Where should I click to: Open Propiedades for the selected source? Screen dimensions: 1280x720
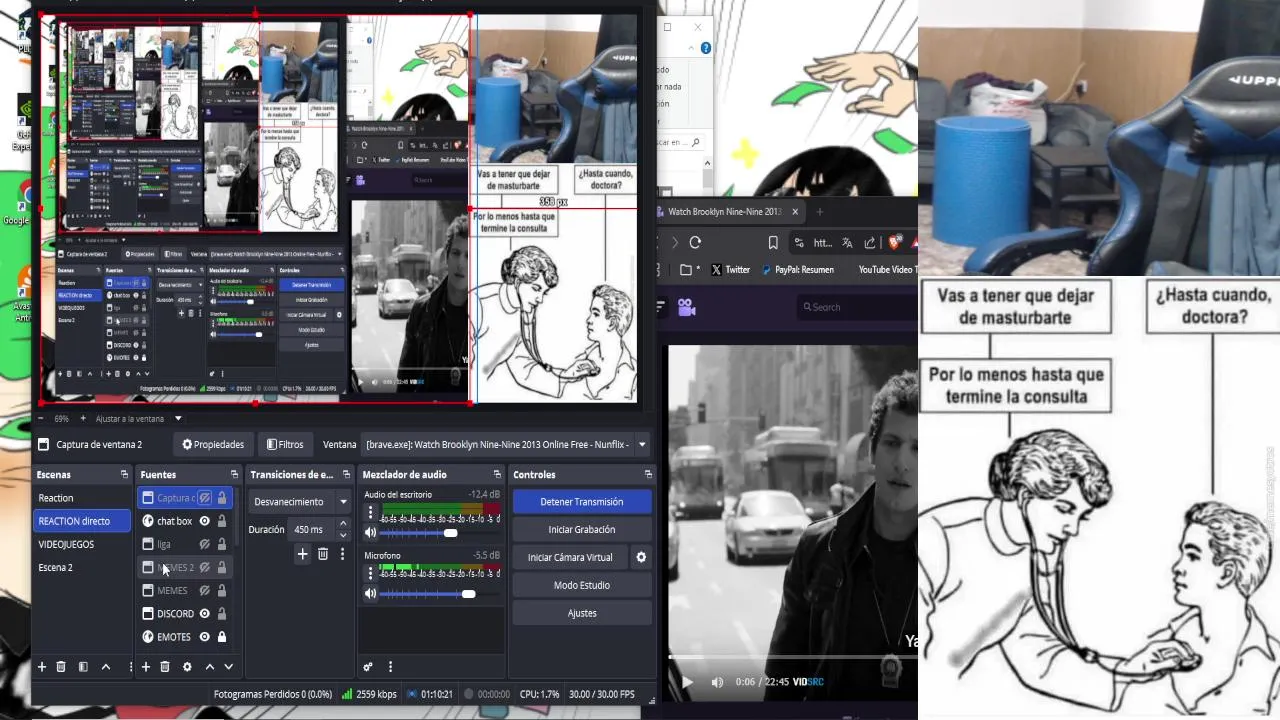coord(213,445)
